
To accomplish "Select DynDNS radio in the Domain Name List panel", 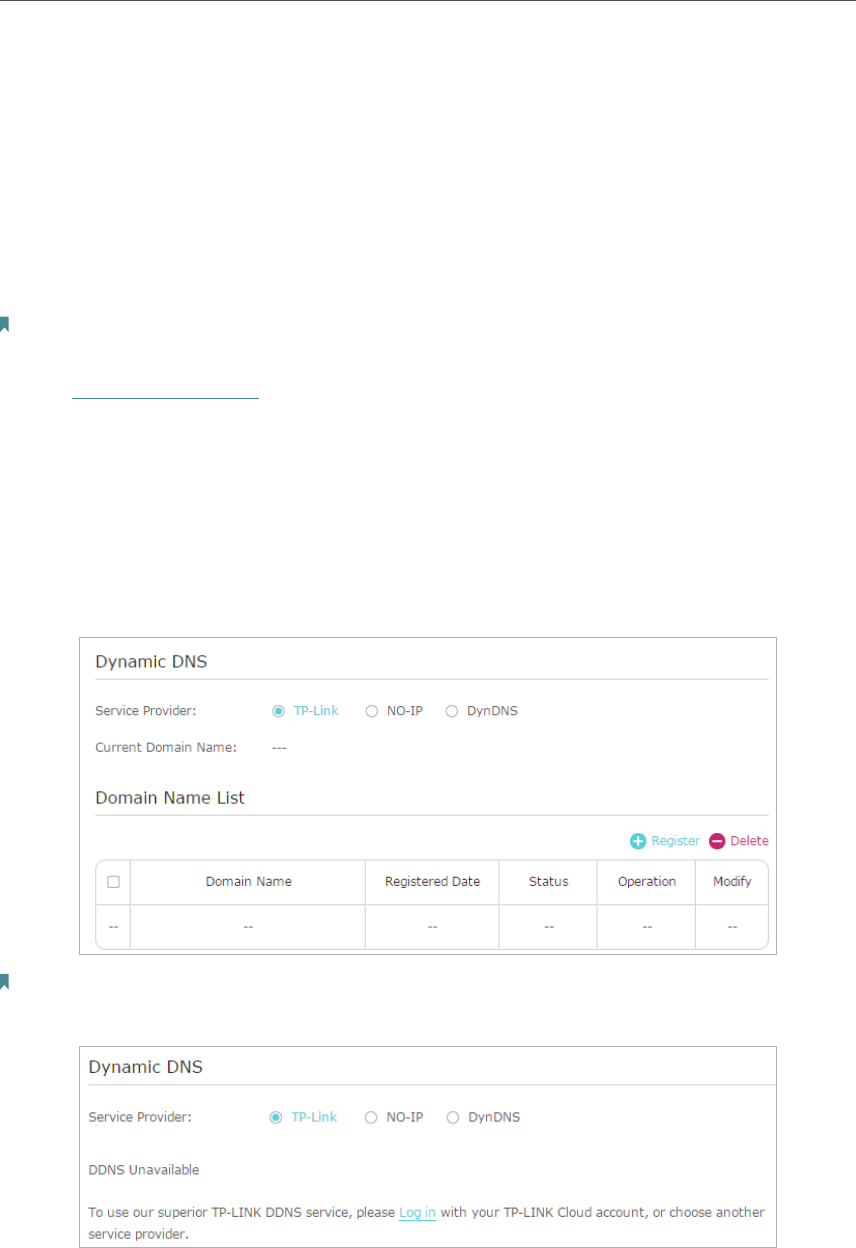I will 451,711.
